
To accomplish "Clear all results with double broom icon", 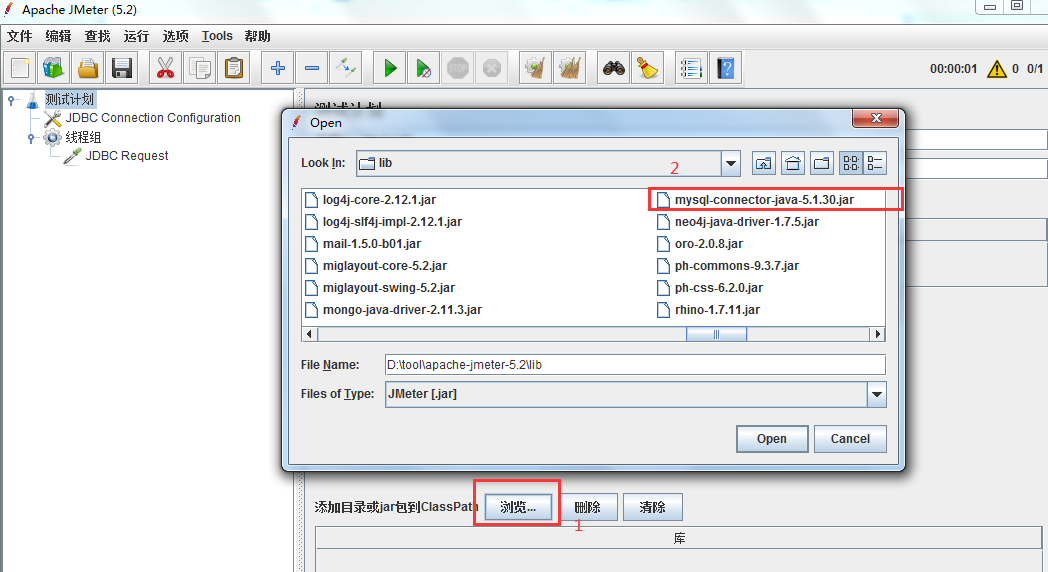I will click(x=569, y=68).
